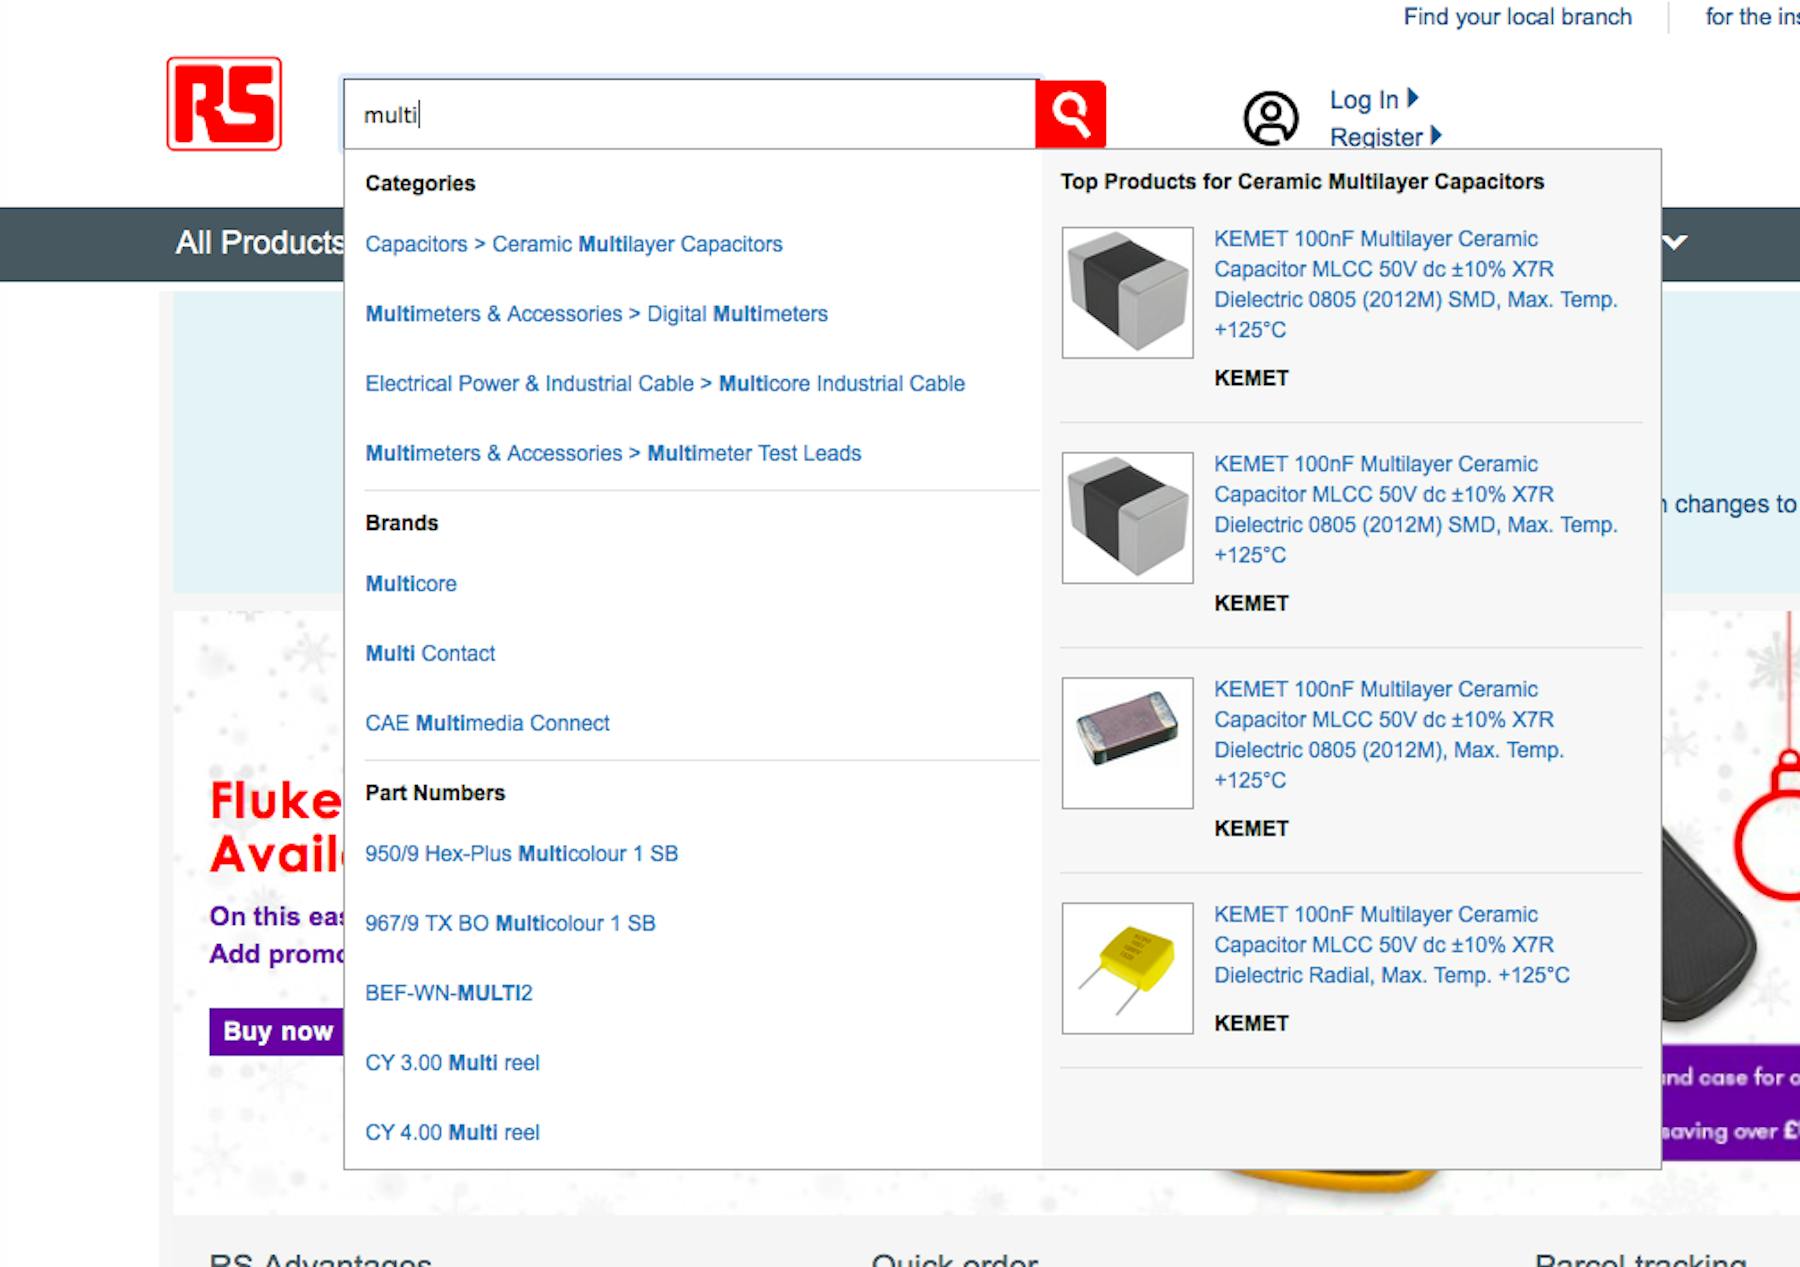
Task: Click the KEMET brand label under the radial capacitor
Action: tap(1251, 1023)
